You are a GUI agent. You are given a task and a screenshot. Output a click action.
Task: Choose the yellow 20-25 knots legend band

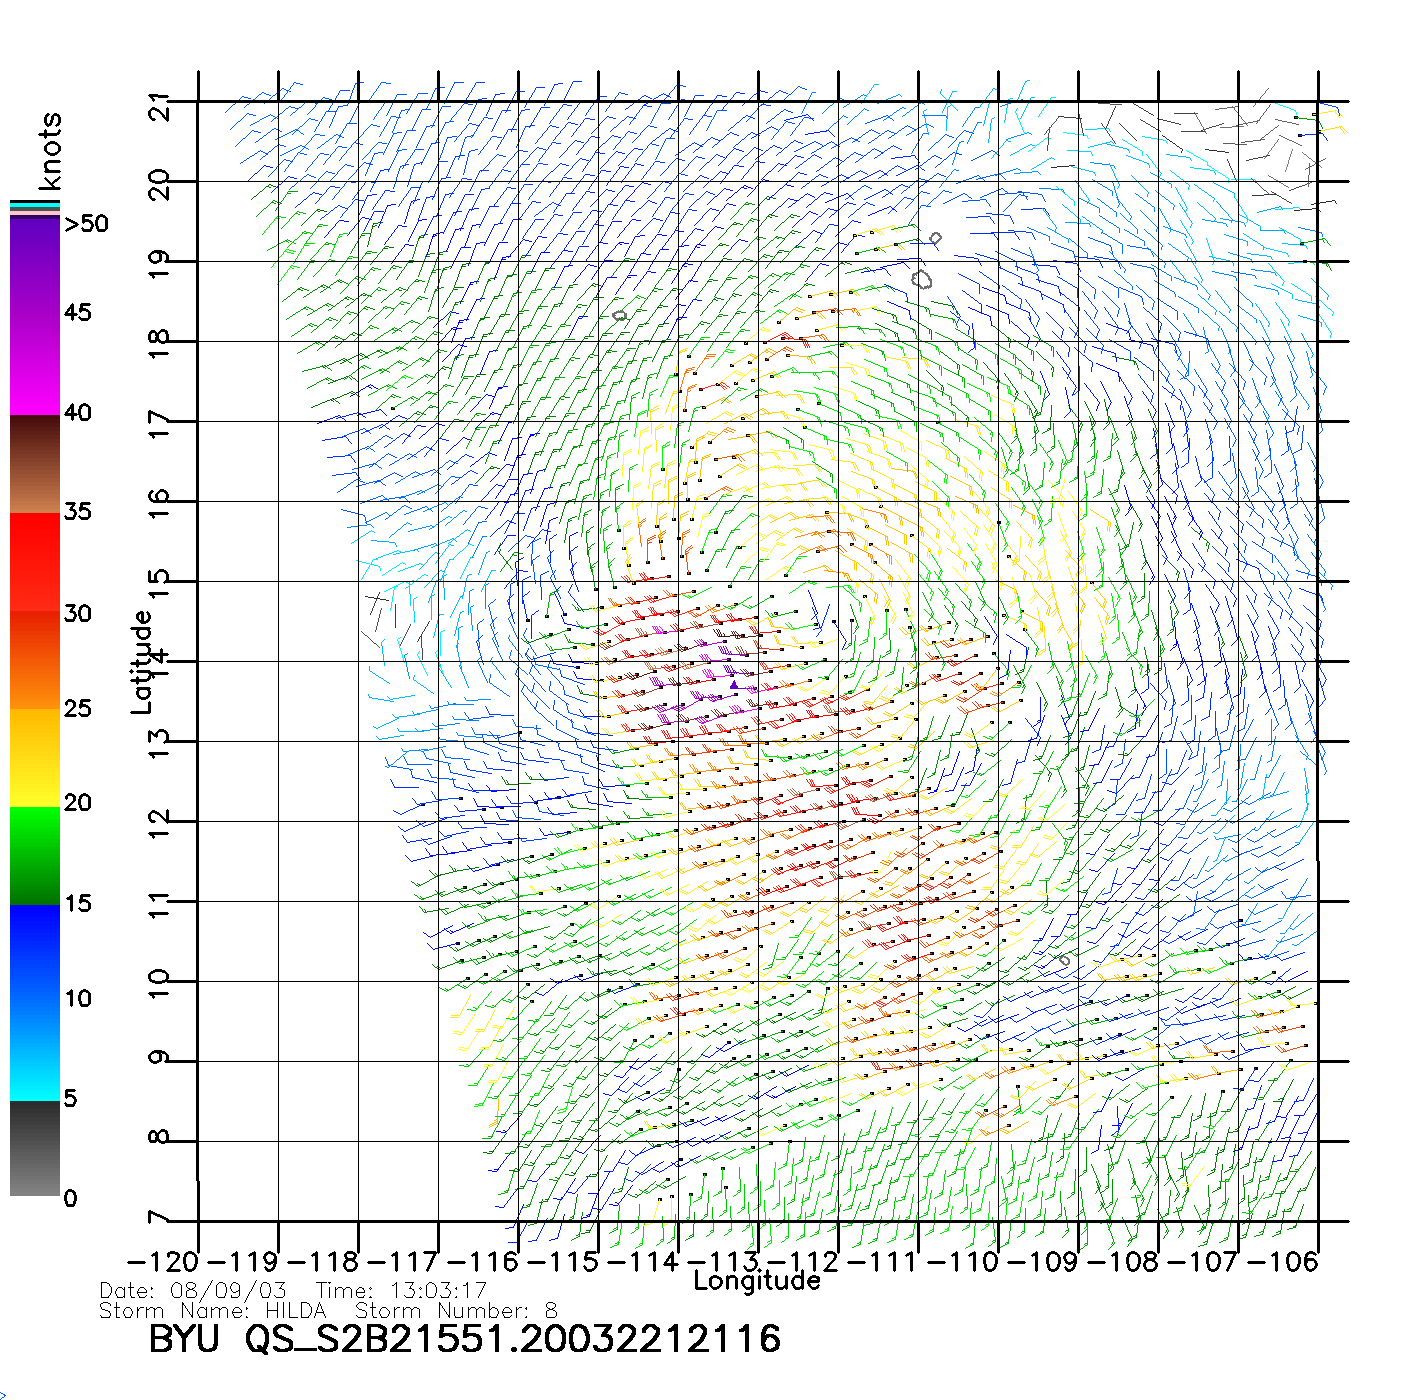tap(35, 757)
